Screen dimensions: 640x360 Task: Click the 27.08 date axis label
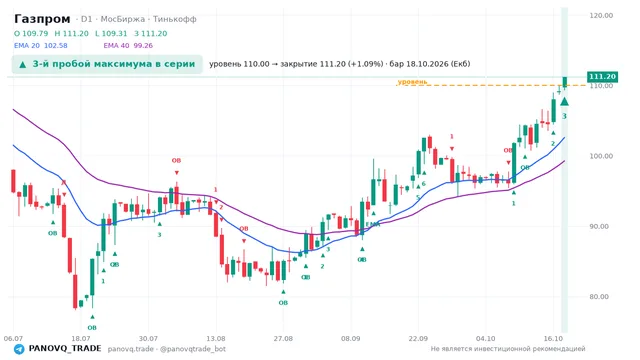point(283,339)
